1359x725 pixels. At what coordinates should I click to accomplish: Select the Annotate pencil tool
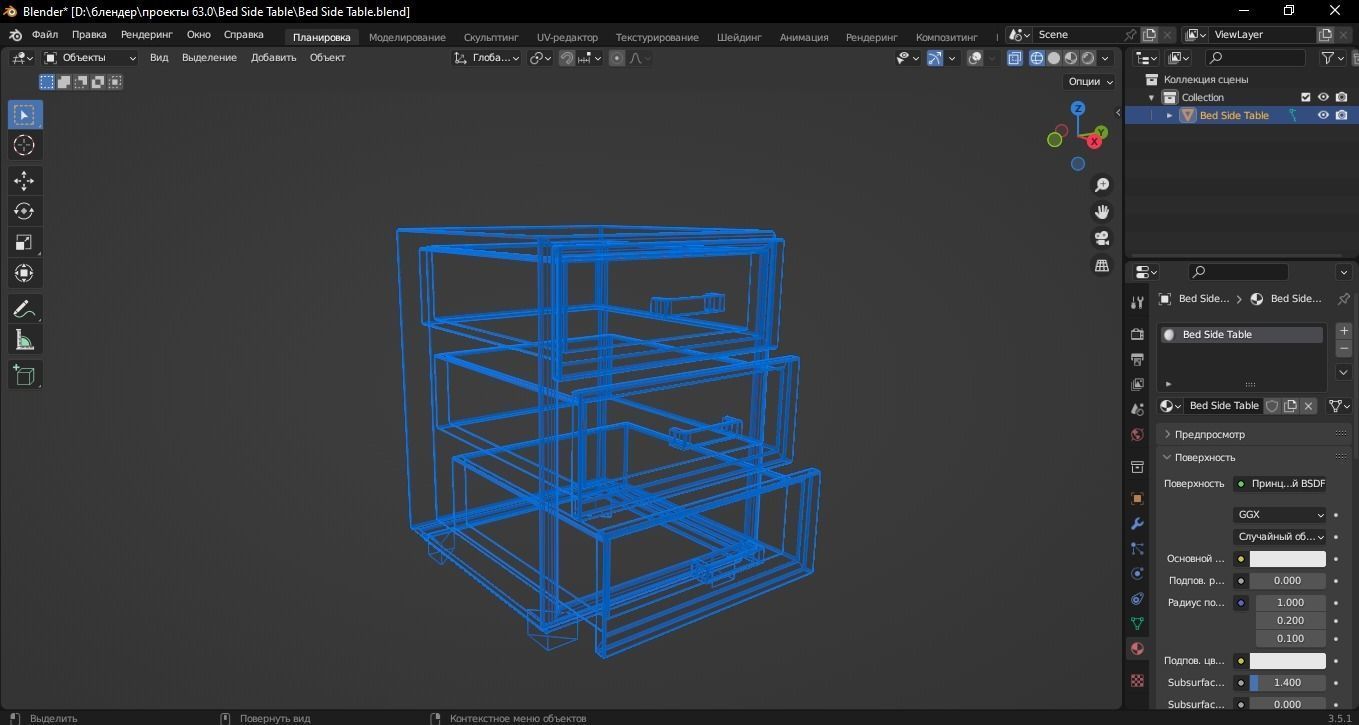(24, 309)
